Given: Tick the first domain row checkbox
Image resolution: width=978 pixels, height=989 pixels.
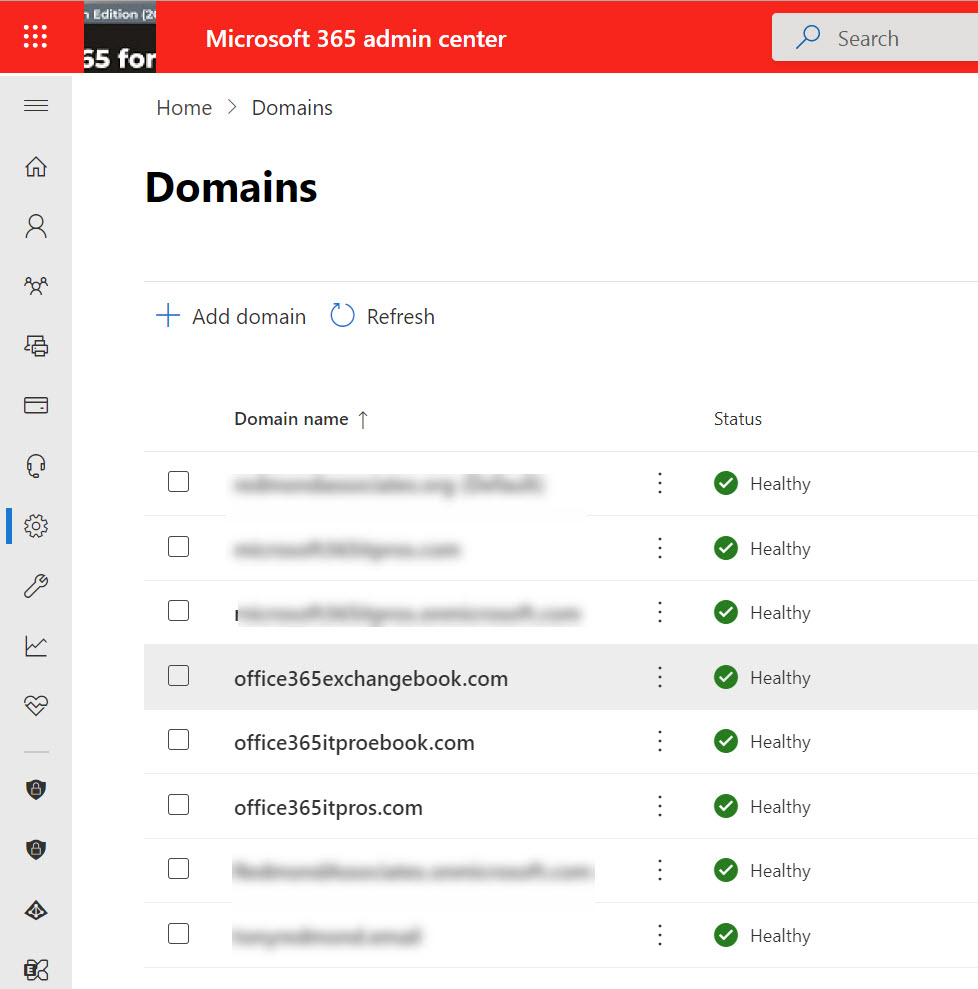Looking at the screenshot, I should 178,482.
